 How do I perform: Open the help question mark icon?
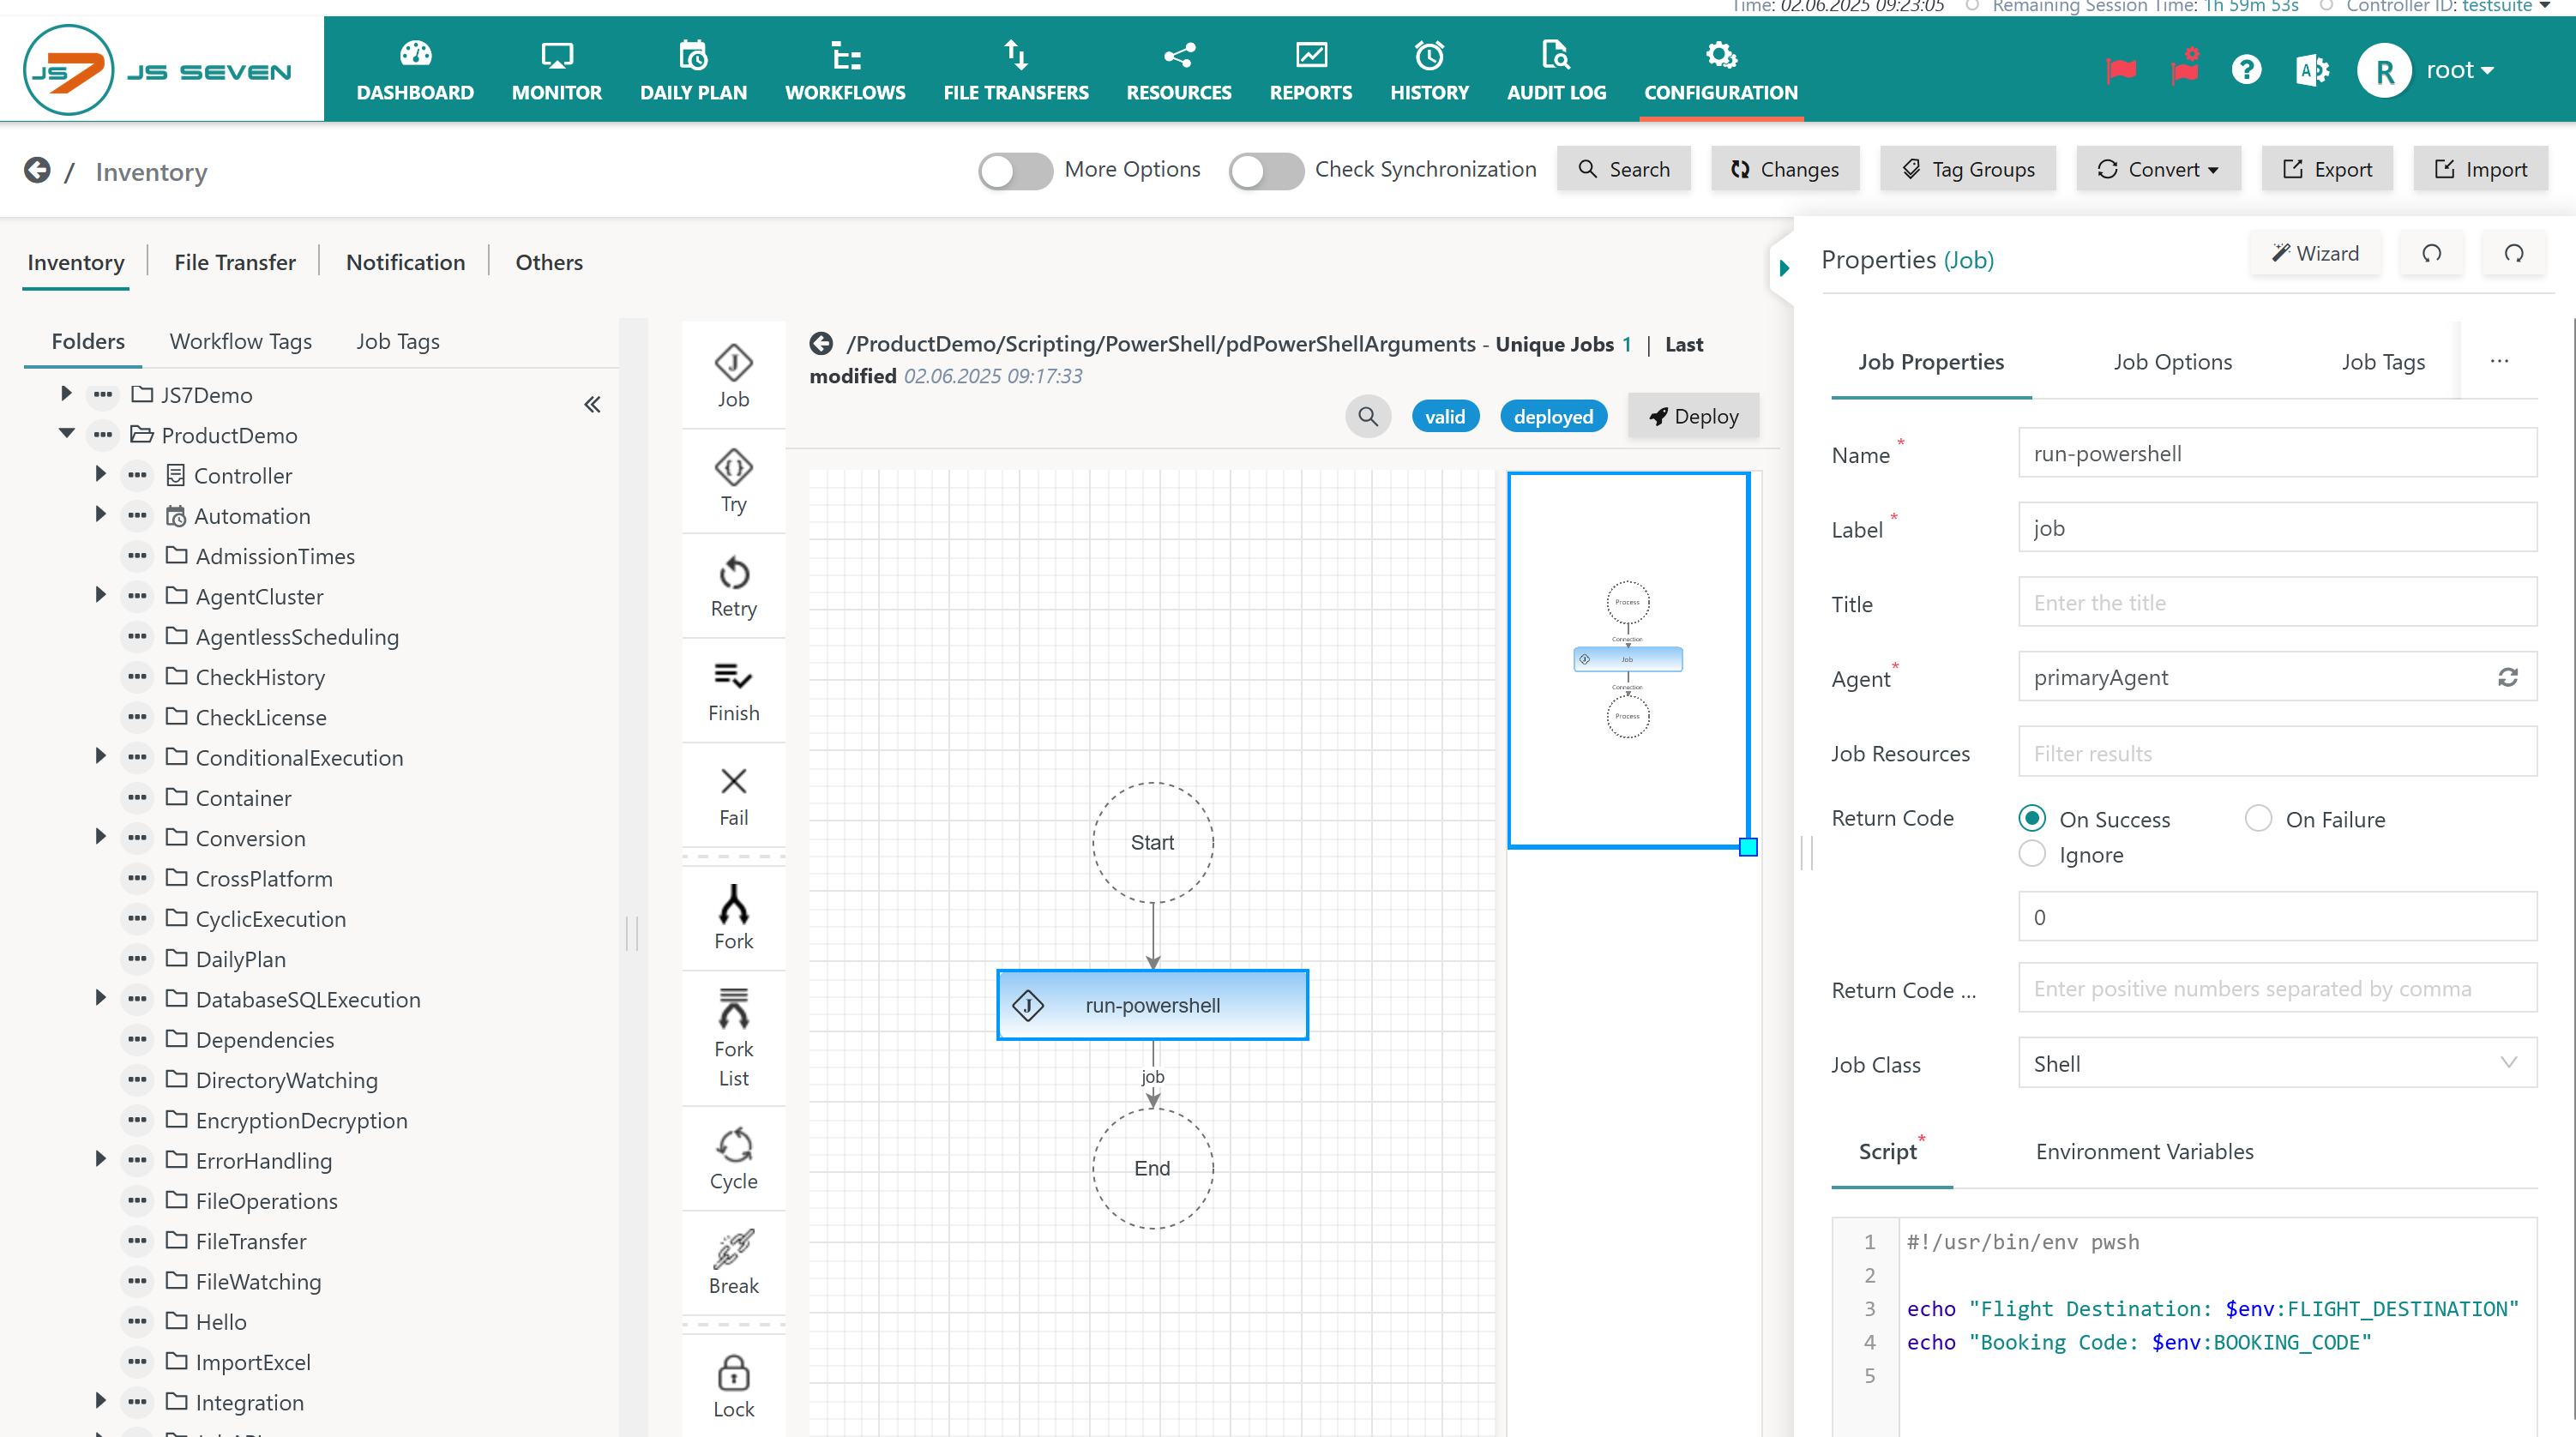point(2245,70)
